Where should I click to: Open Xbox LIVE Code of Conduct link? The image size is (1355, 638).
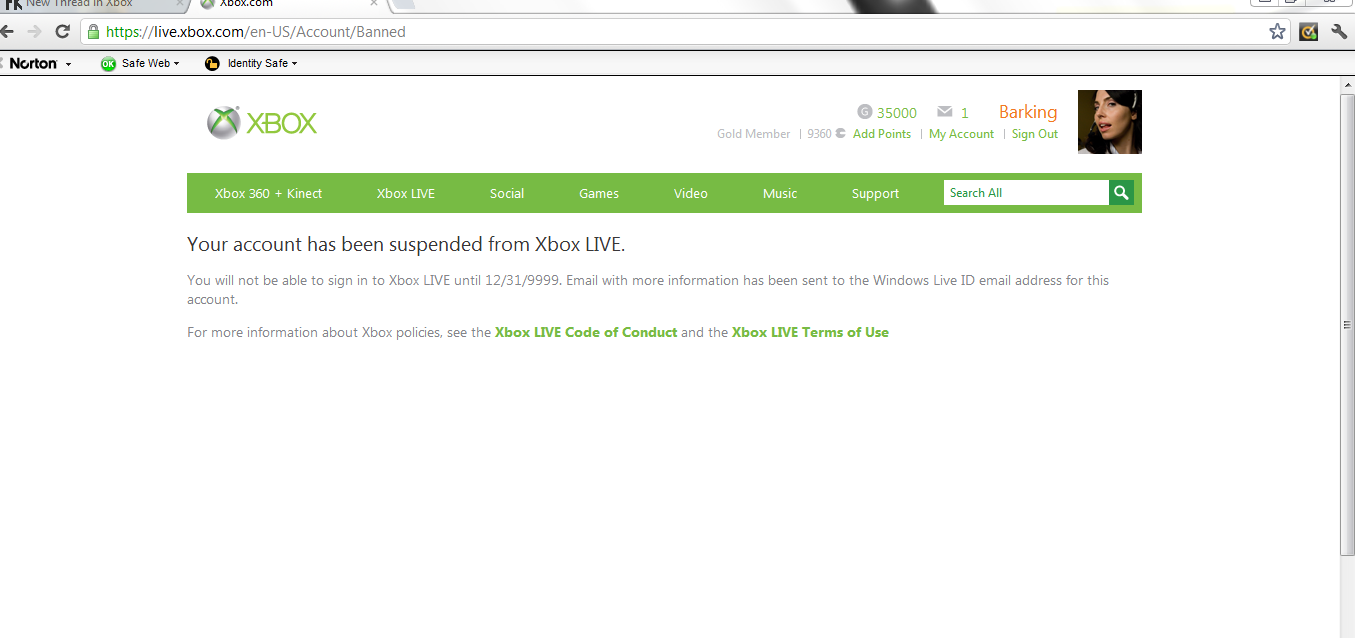pyautogui.click(x=586, y=332)
